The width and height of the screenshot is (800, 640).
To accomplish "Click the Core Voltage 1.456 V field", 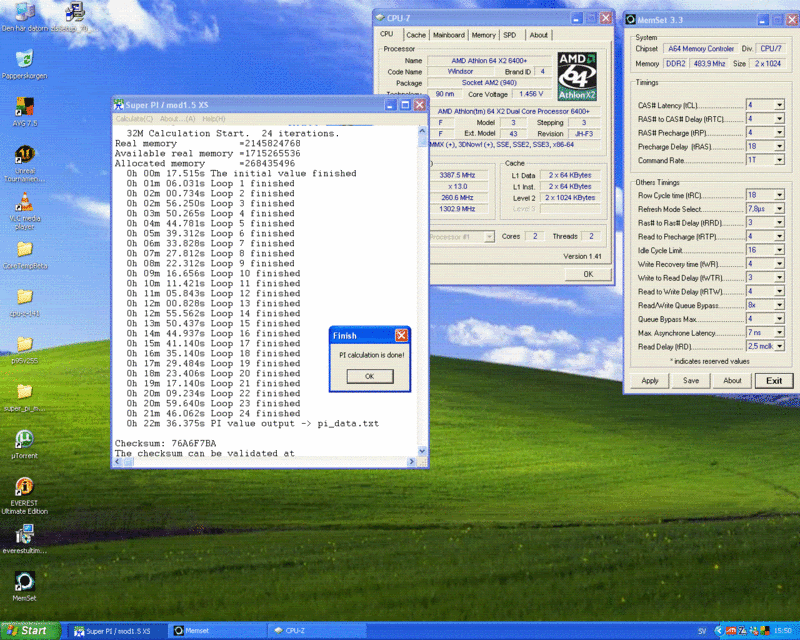I will tap(531, 94).
